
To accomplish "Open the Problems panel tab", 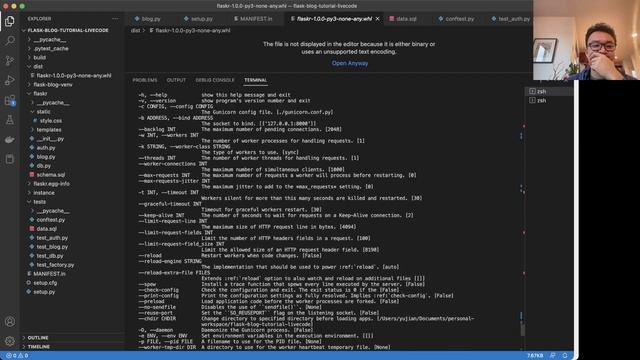I will point(145,80).
